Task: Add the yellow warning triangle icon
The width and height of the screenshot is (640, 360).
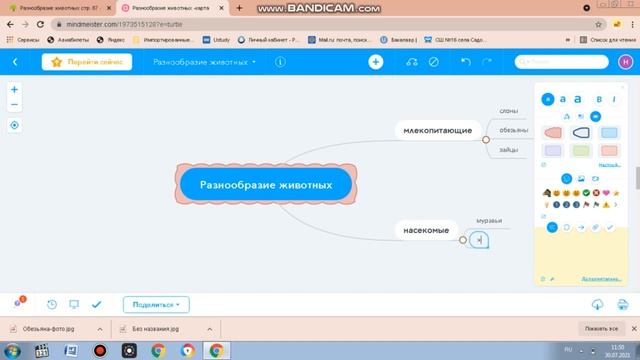Action: click(x=606, y=204)
